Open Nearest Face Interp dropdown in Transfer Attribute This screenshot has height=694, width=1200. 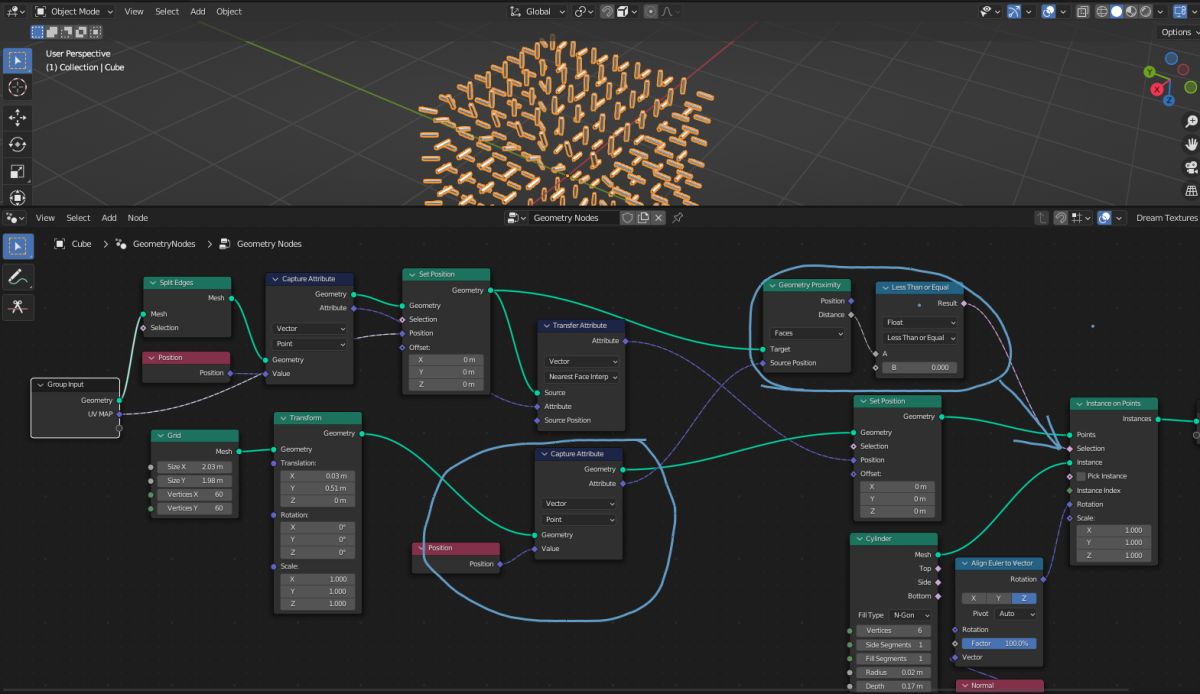point(583,376)
